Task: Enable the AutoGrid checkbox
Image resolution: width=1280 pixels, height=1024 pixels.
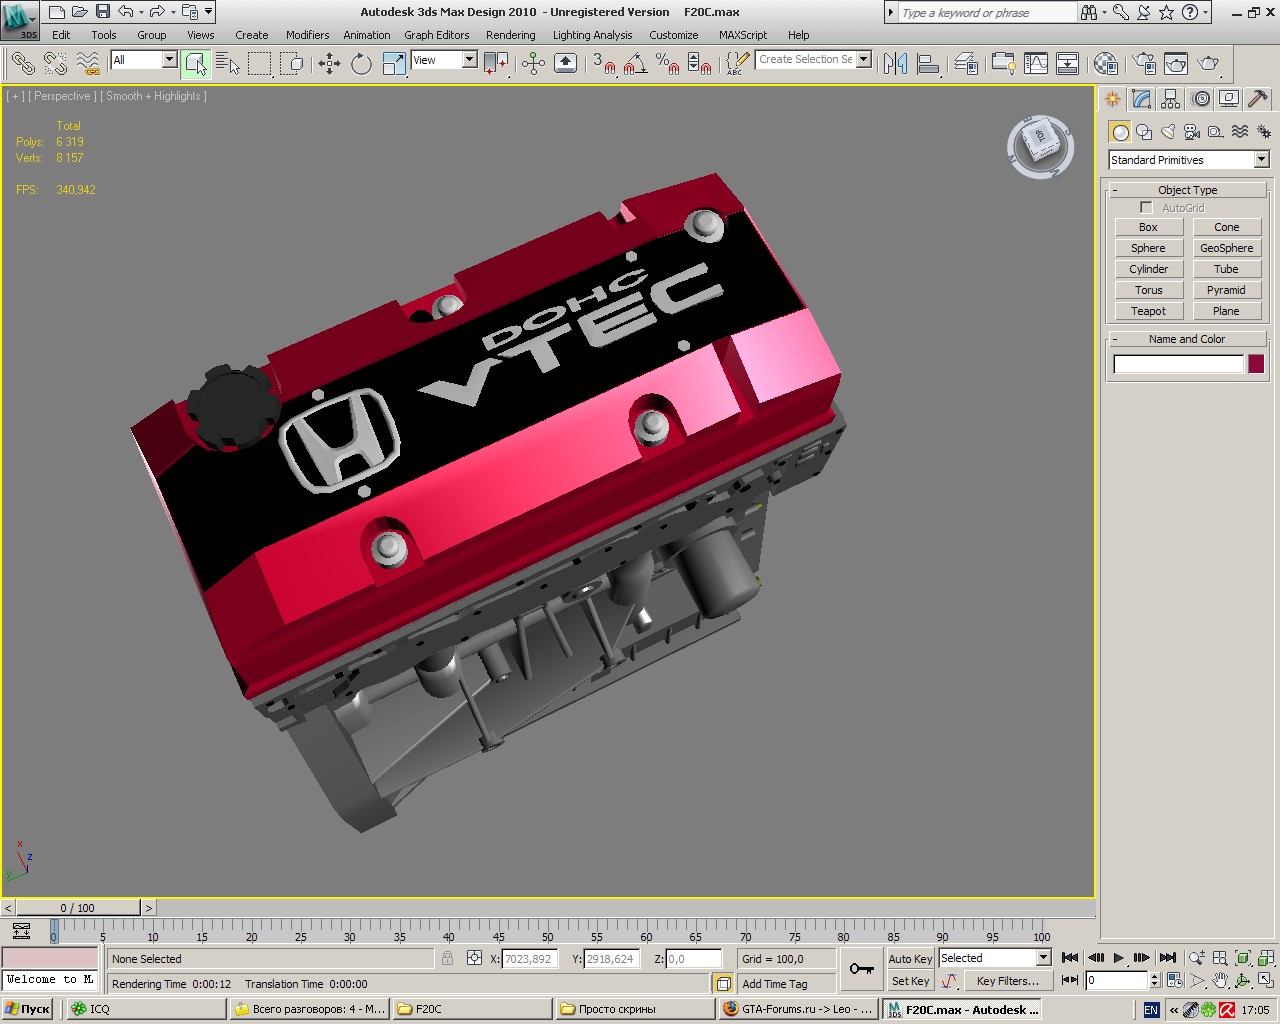Action: click(1146, 207)
